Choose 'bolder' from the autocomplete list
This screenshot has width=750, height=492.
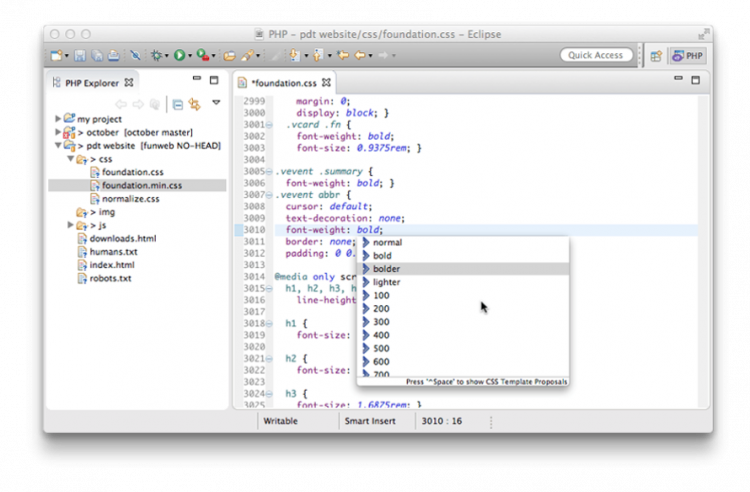tap(387, 269)
